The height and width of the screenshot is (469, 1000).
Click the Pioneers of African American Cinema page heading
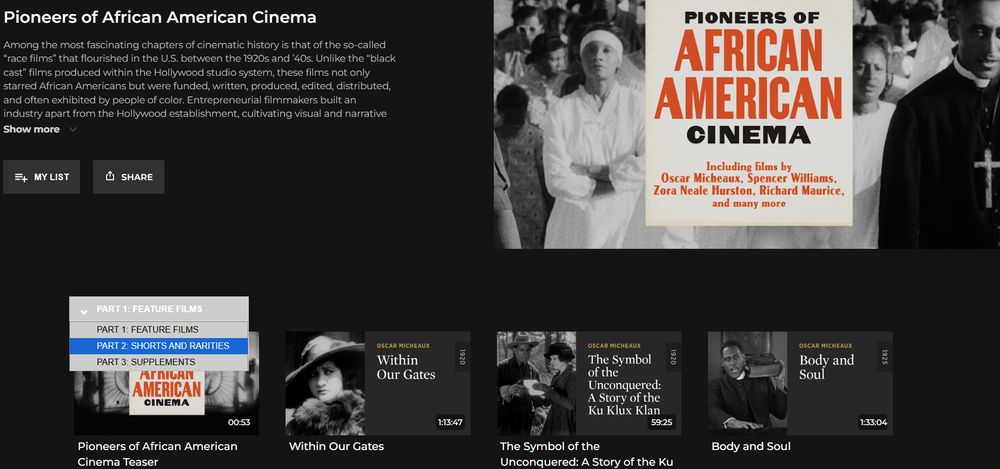pos(159,17)
